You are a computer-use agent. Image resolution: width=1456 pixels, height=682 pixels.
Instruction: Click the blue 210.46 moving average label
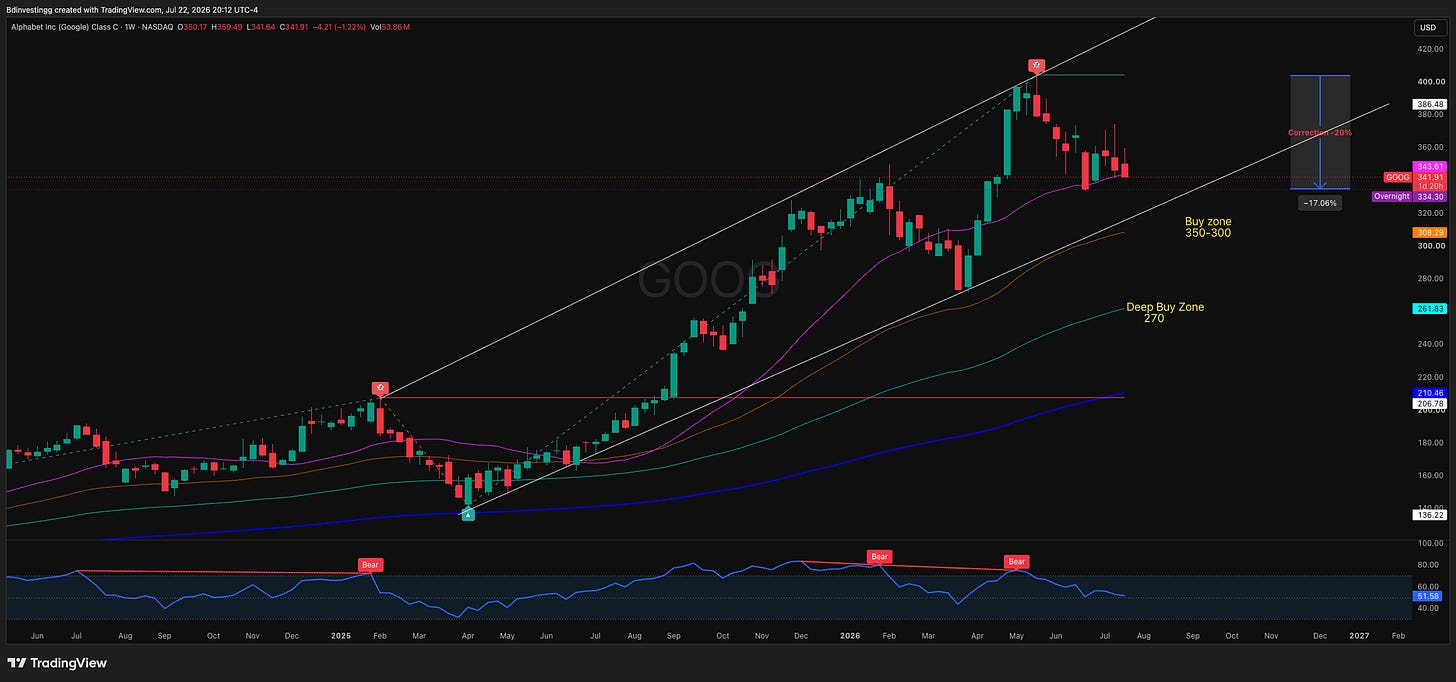(1431, 393)
